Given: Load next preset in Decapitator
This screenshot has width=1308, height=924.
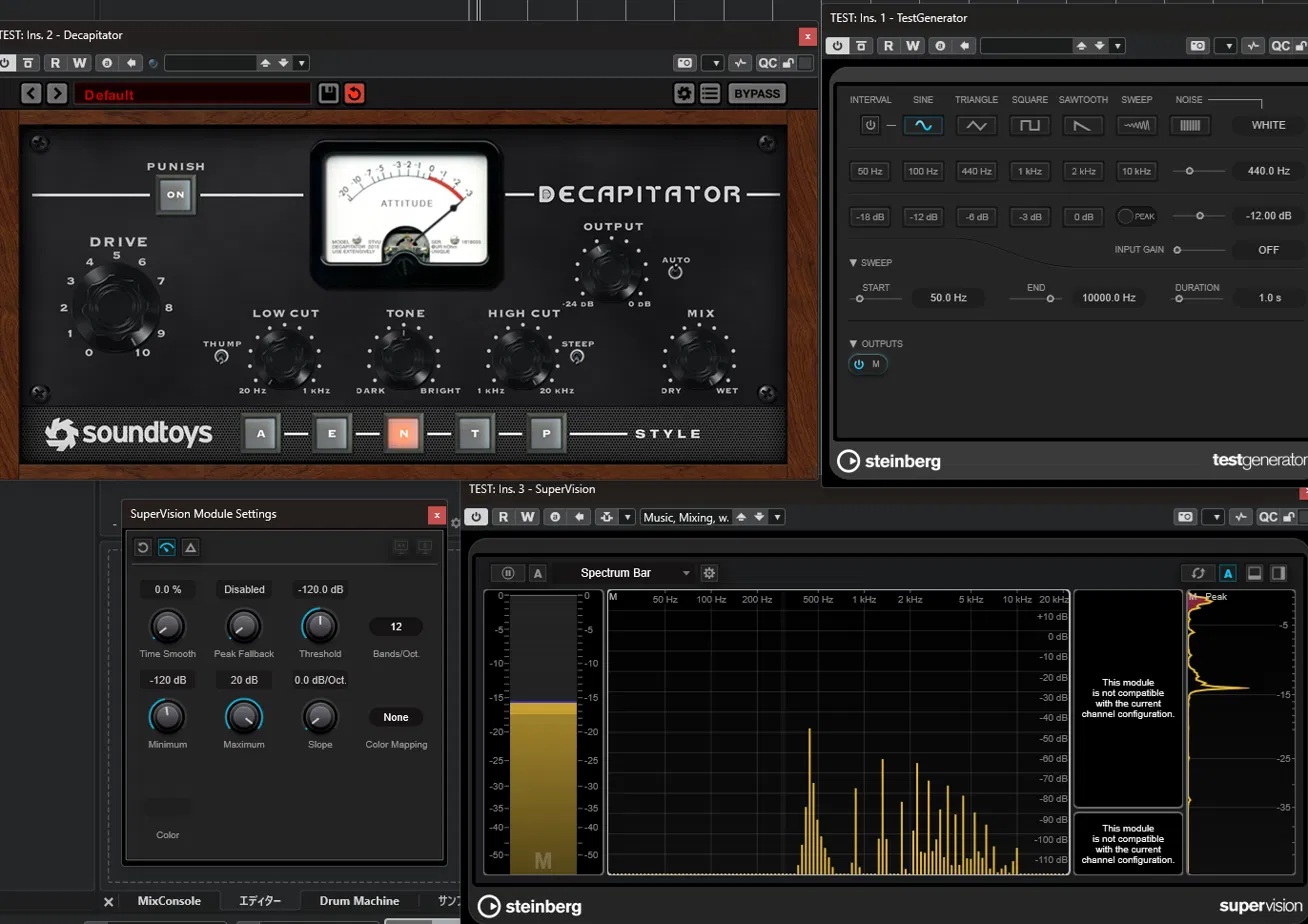Looking at the screenshot, I should pos(57,94).
